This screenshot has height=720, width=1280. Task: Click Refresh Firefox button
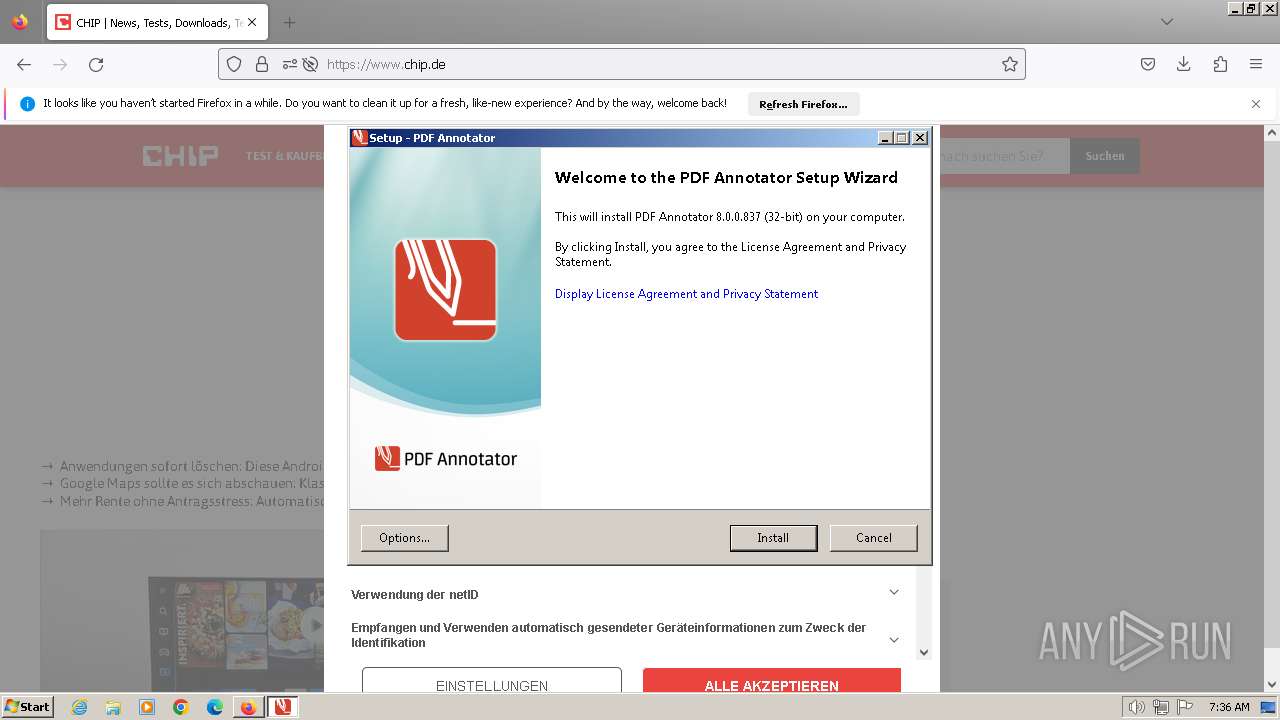803,104
